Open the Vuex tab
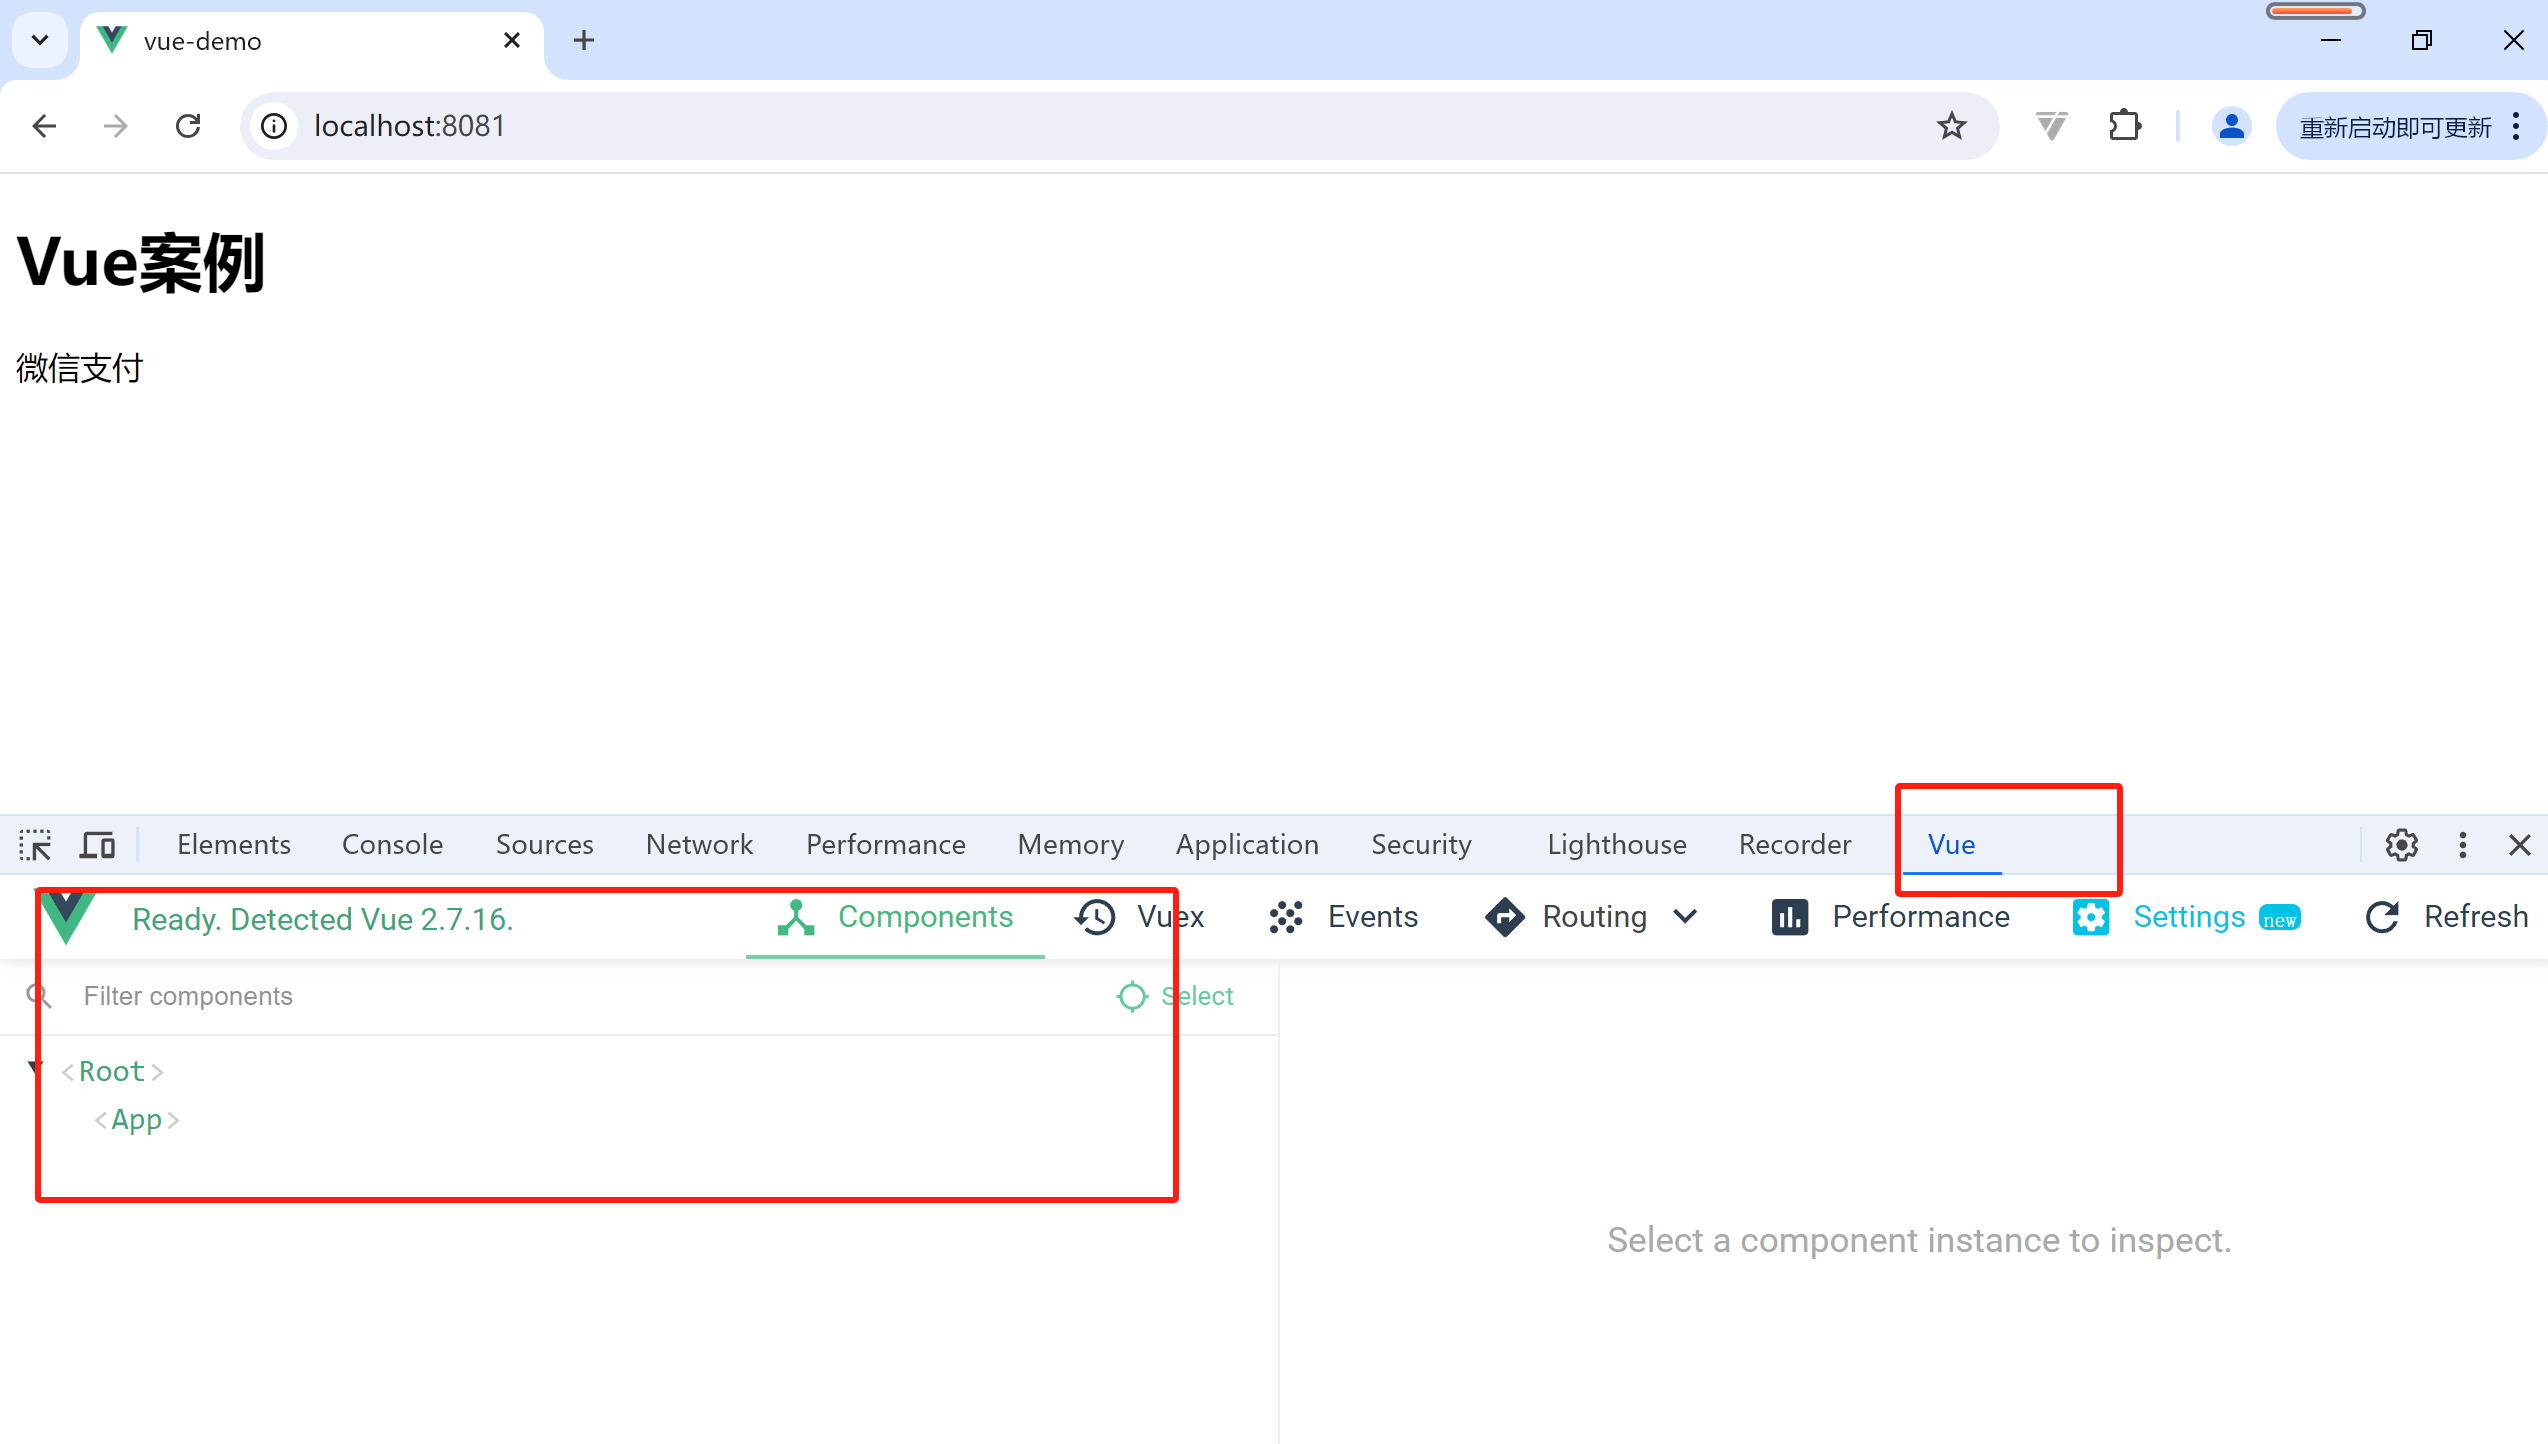Image resolution: width=2548 pixels, height=1444 pixels. (x=1140, y=917)
